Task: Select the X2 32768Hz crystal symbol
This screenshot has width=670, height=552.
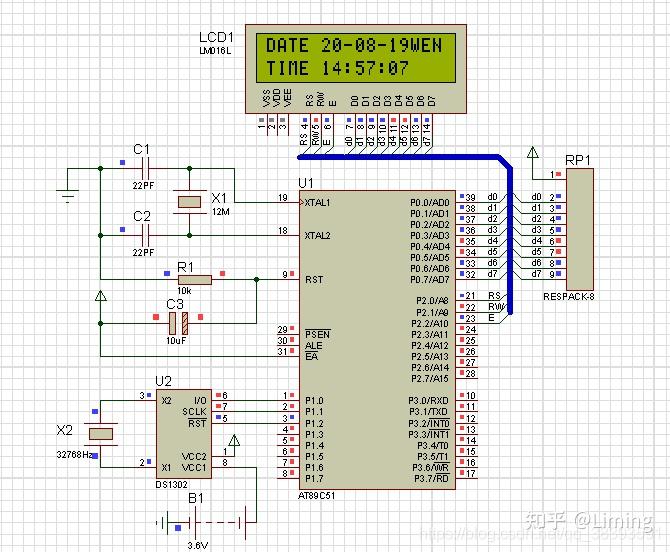Action: coord(101,434)
